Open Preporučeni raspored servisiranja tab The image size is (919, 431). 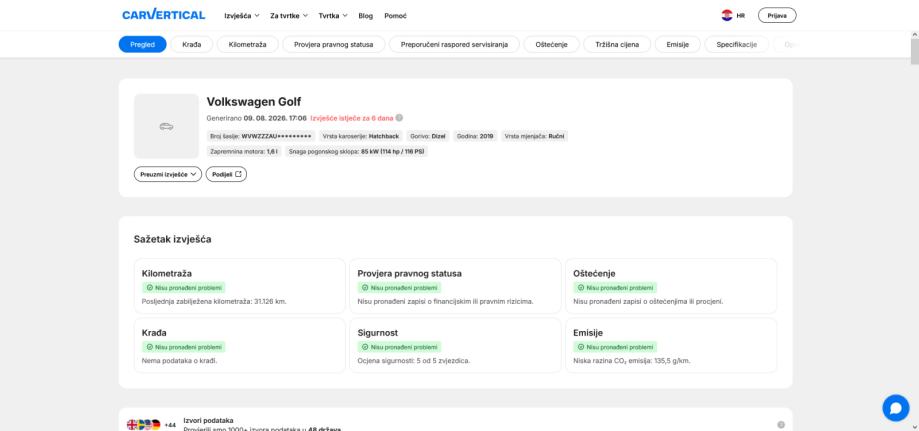coord(454,45)
